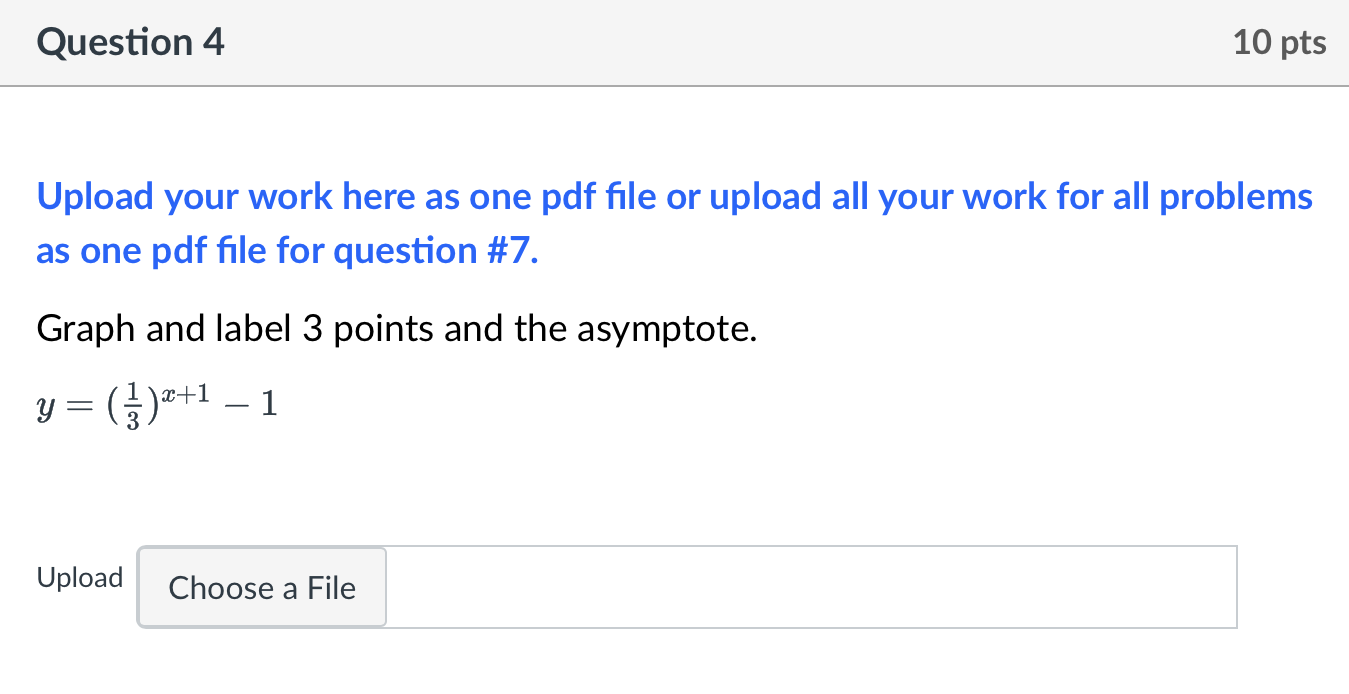Click the Upload label
The image size is (1349, 694).
click(79, 577)
